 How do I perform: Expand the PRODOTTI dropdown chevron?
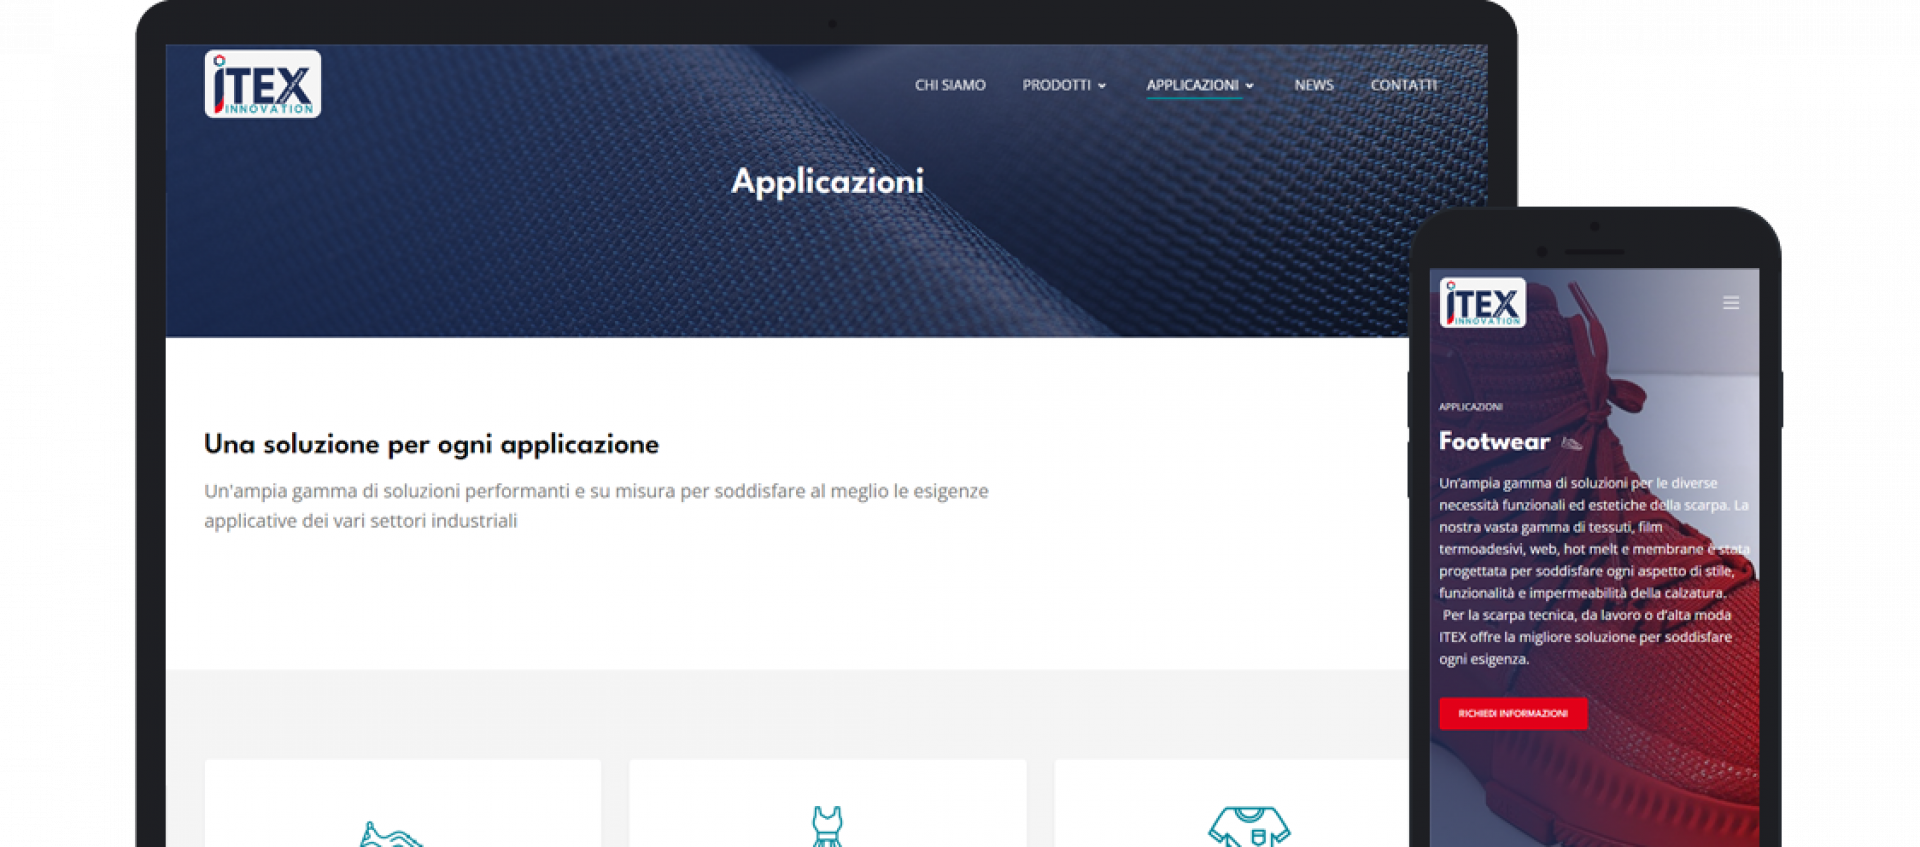pos(1102,86)
